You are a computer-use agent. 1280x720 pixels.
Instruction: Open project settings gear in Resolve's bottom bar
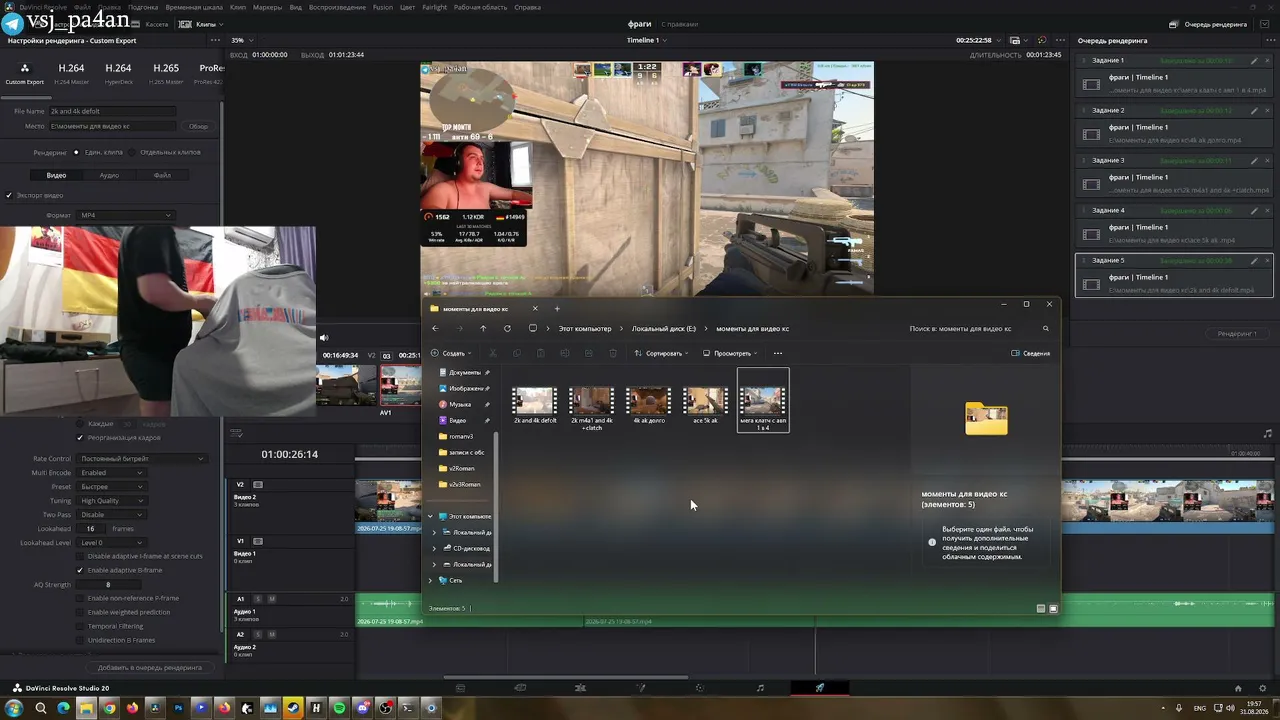1262,688
